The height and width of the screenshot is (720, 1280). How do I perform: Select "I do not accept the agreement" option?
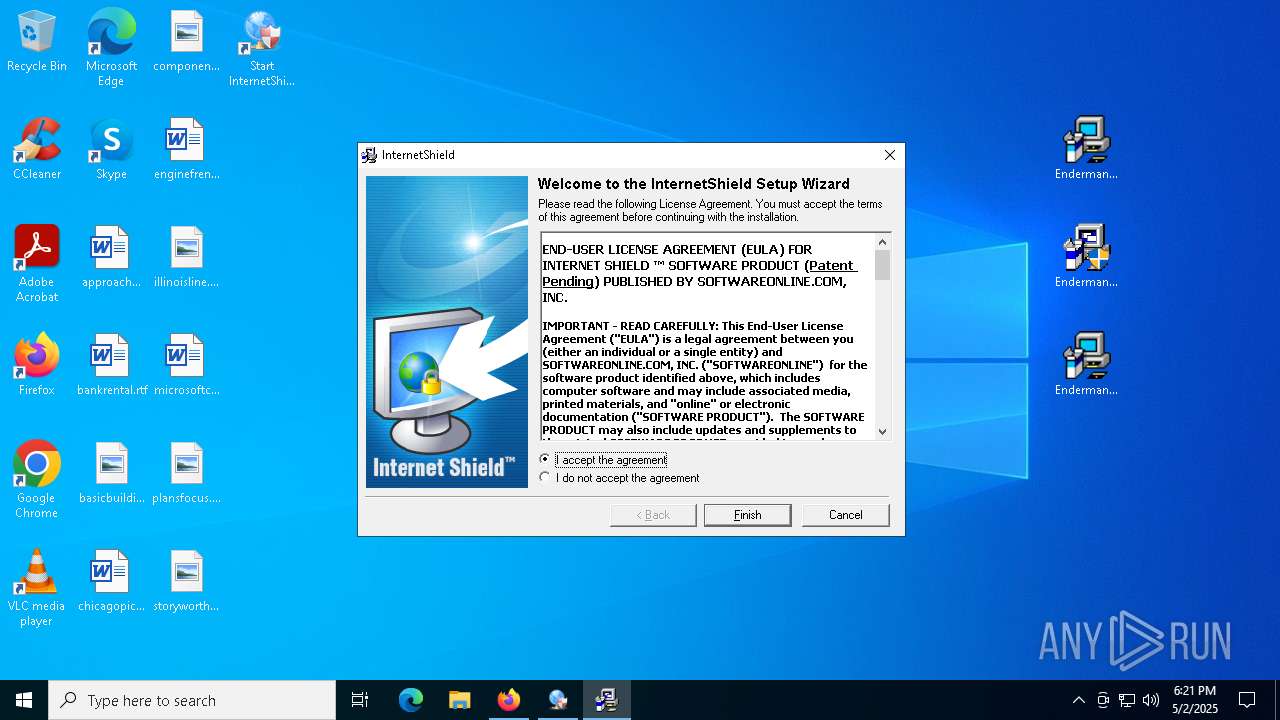545,478
